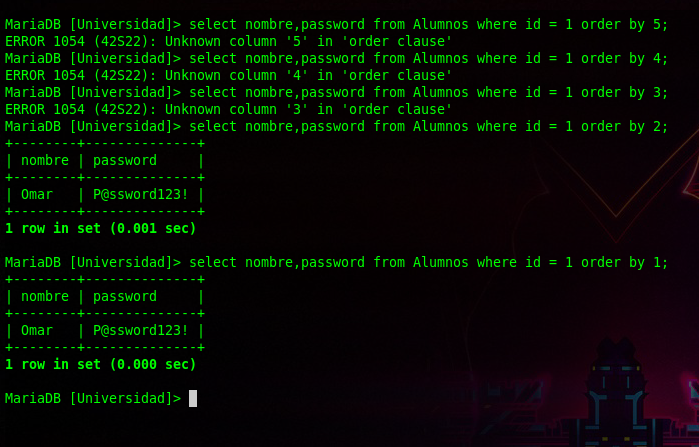The width and height of the screenshot is (699, 447).
Task: Click the query ending in 'order by 4'
Action: [428, 58]
